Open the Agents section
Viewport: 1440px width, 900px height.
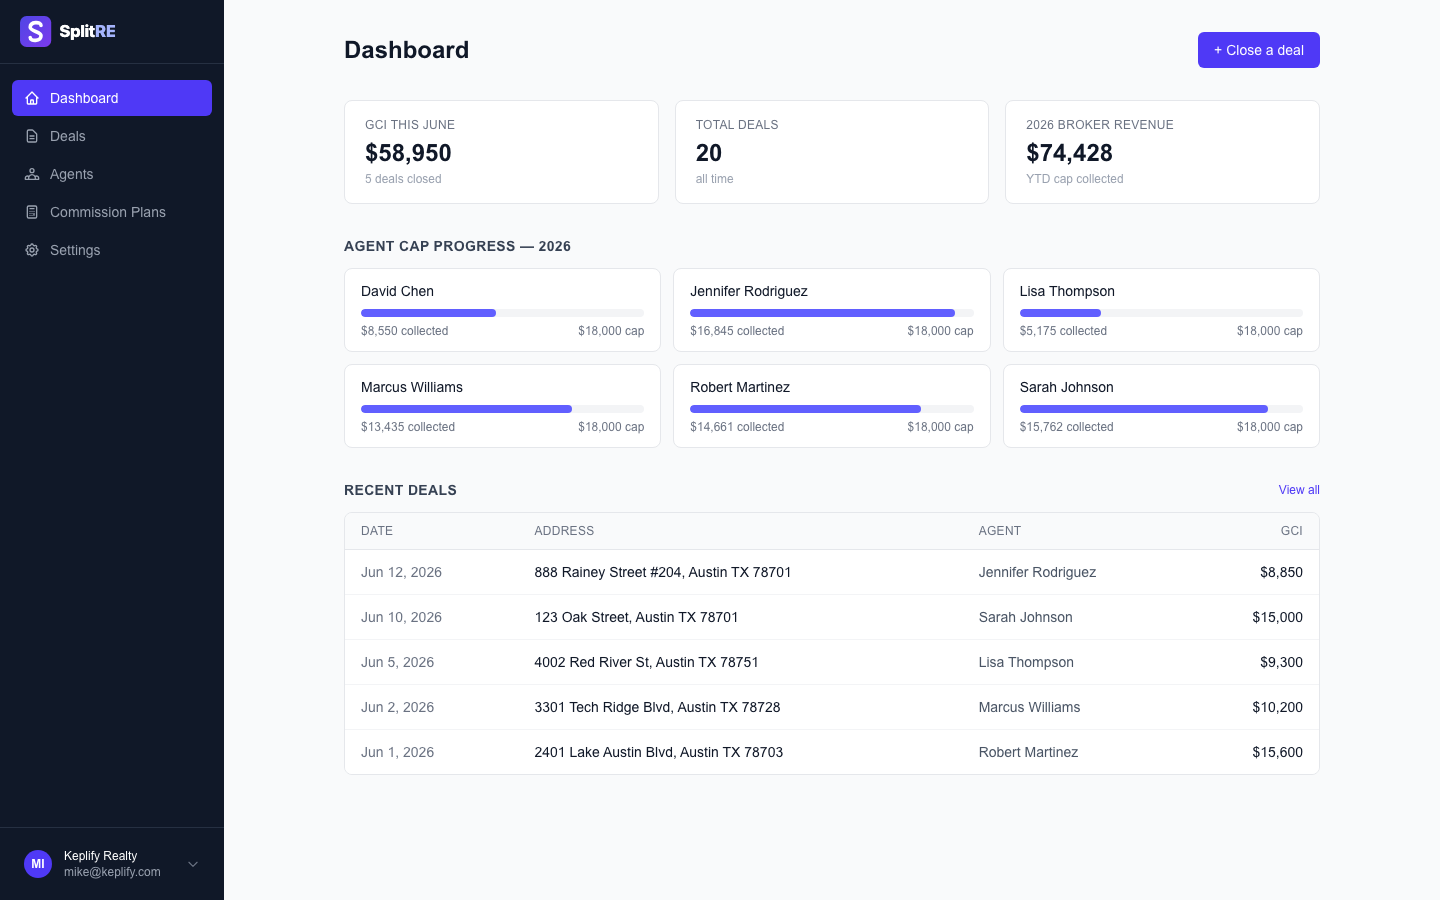pos(112,174)
